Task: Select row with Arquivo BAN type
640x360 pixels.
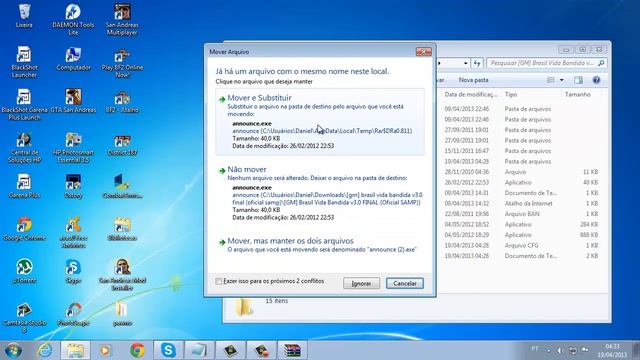Action: pos(521,214)
